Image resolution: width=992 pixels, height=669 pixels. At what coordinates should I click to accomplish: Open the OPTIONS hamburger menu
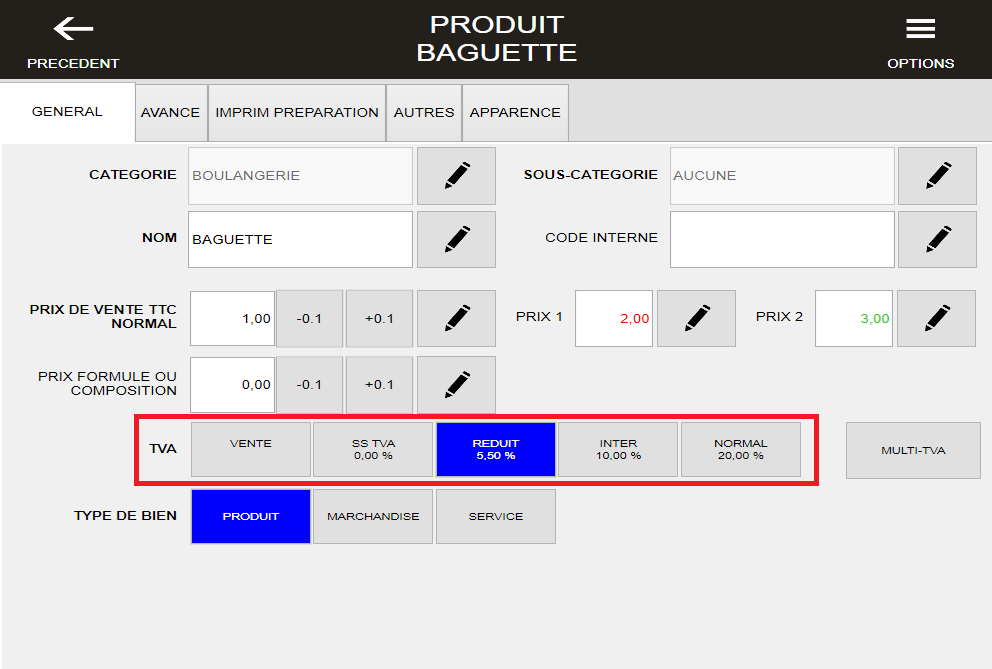(921, 41)
